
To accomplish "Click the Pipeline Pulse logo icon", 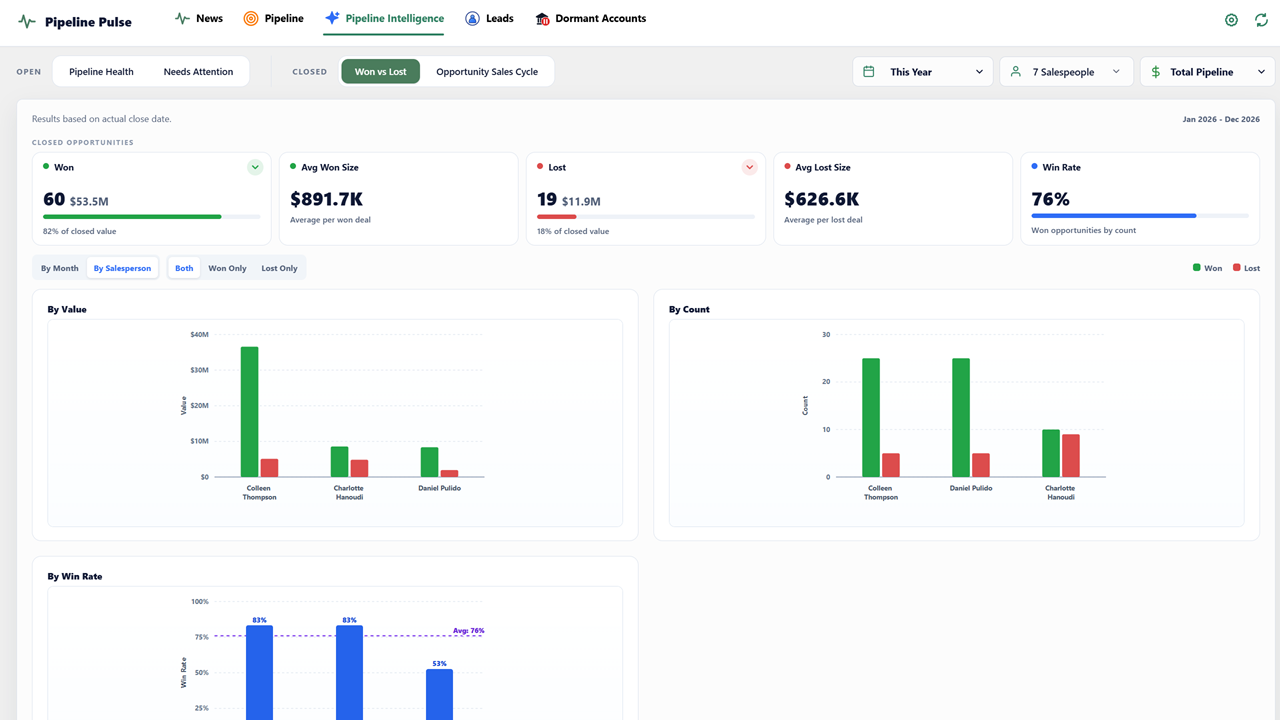I will click(x=27, y=21).
